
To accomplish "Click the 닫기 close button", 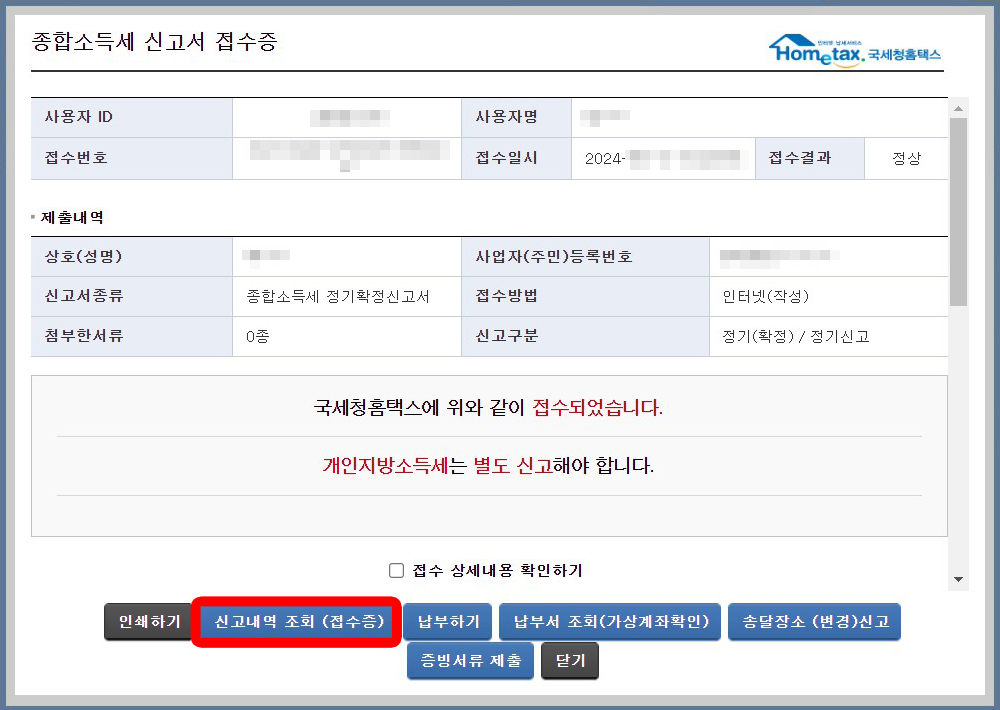I will point(569,660).
